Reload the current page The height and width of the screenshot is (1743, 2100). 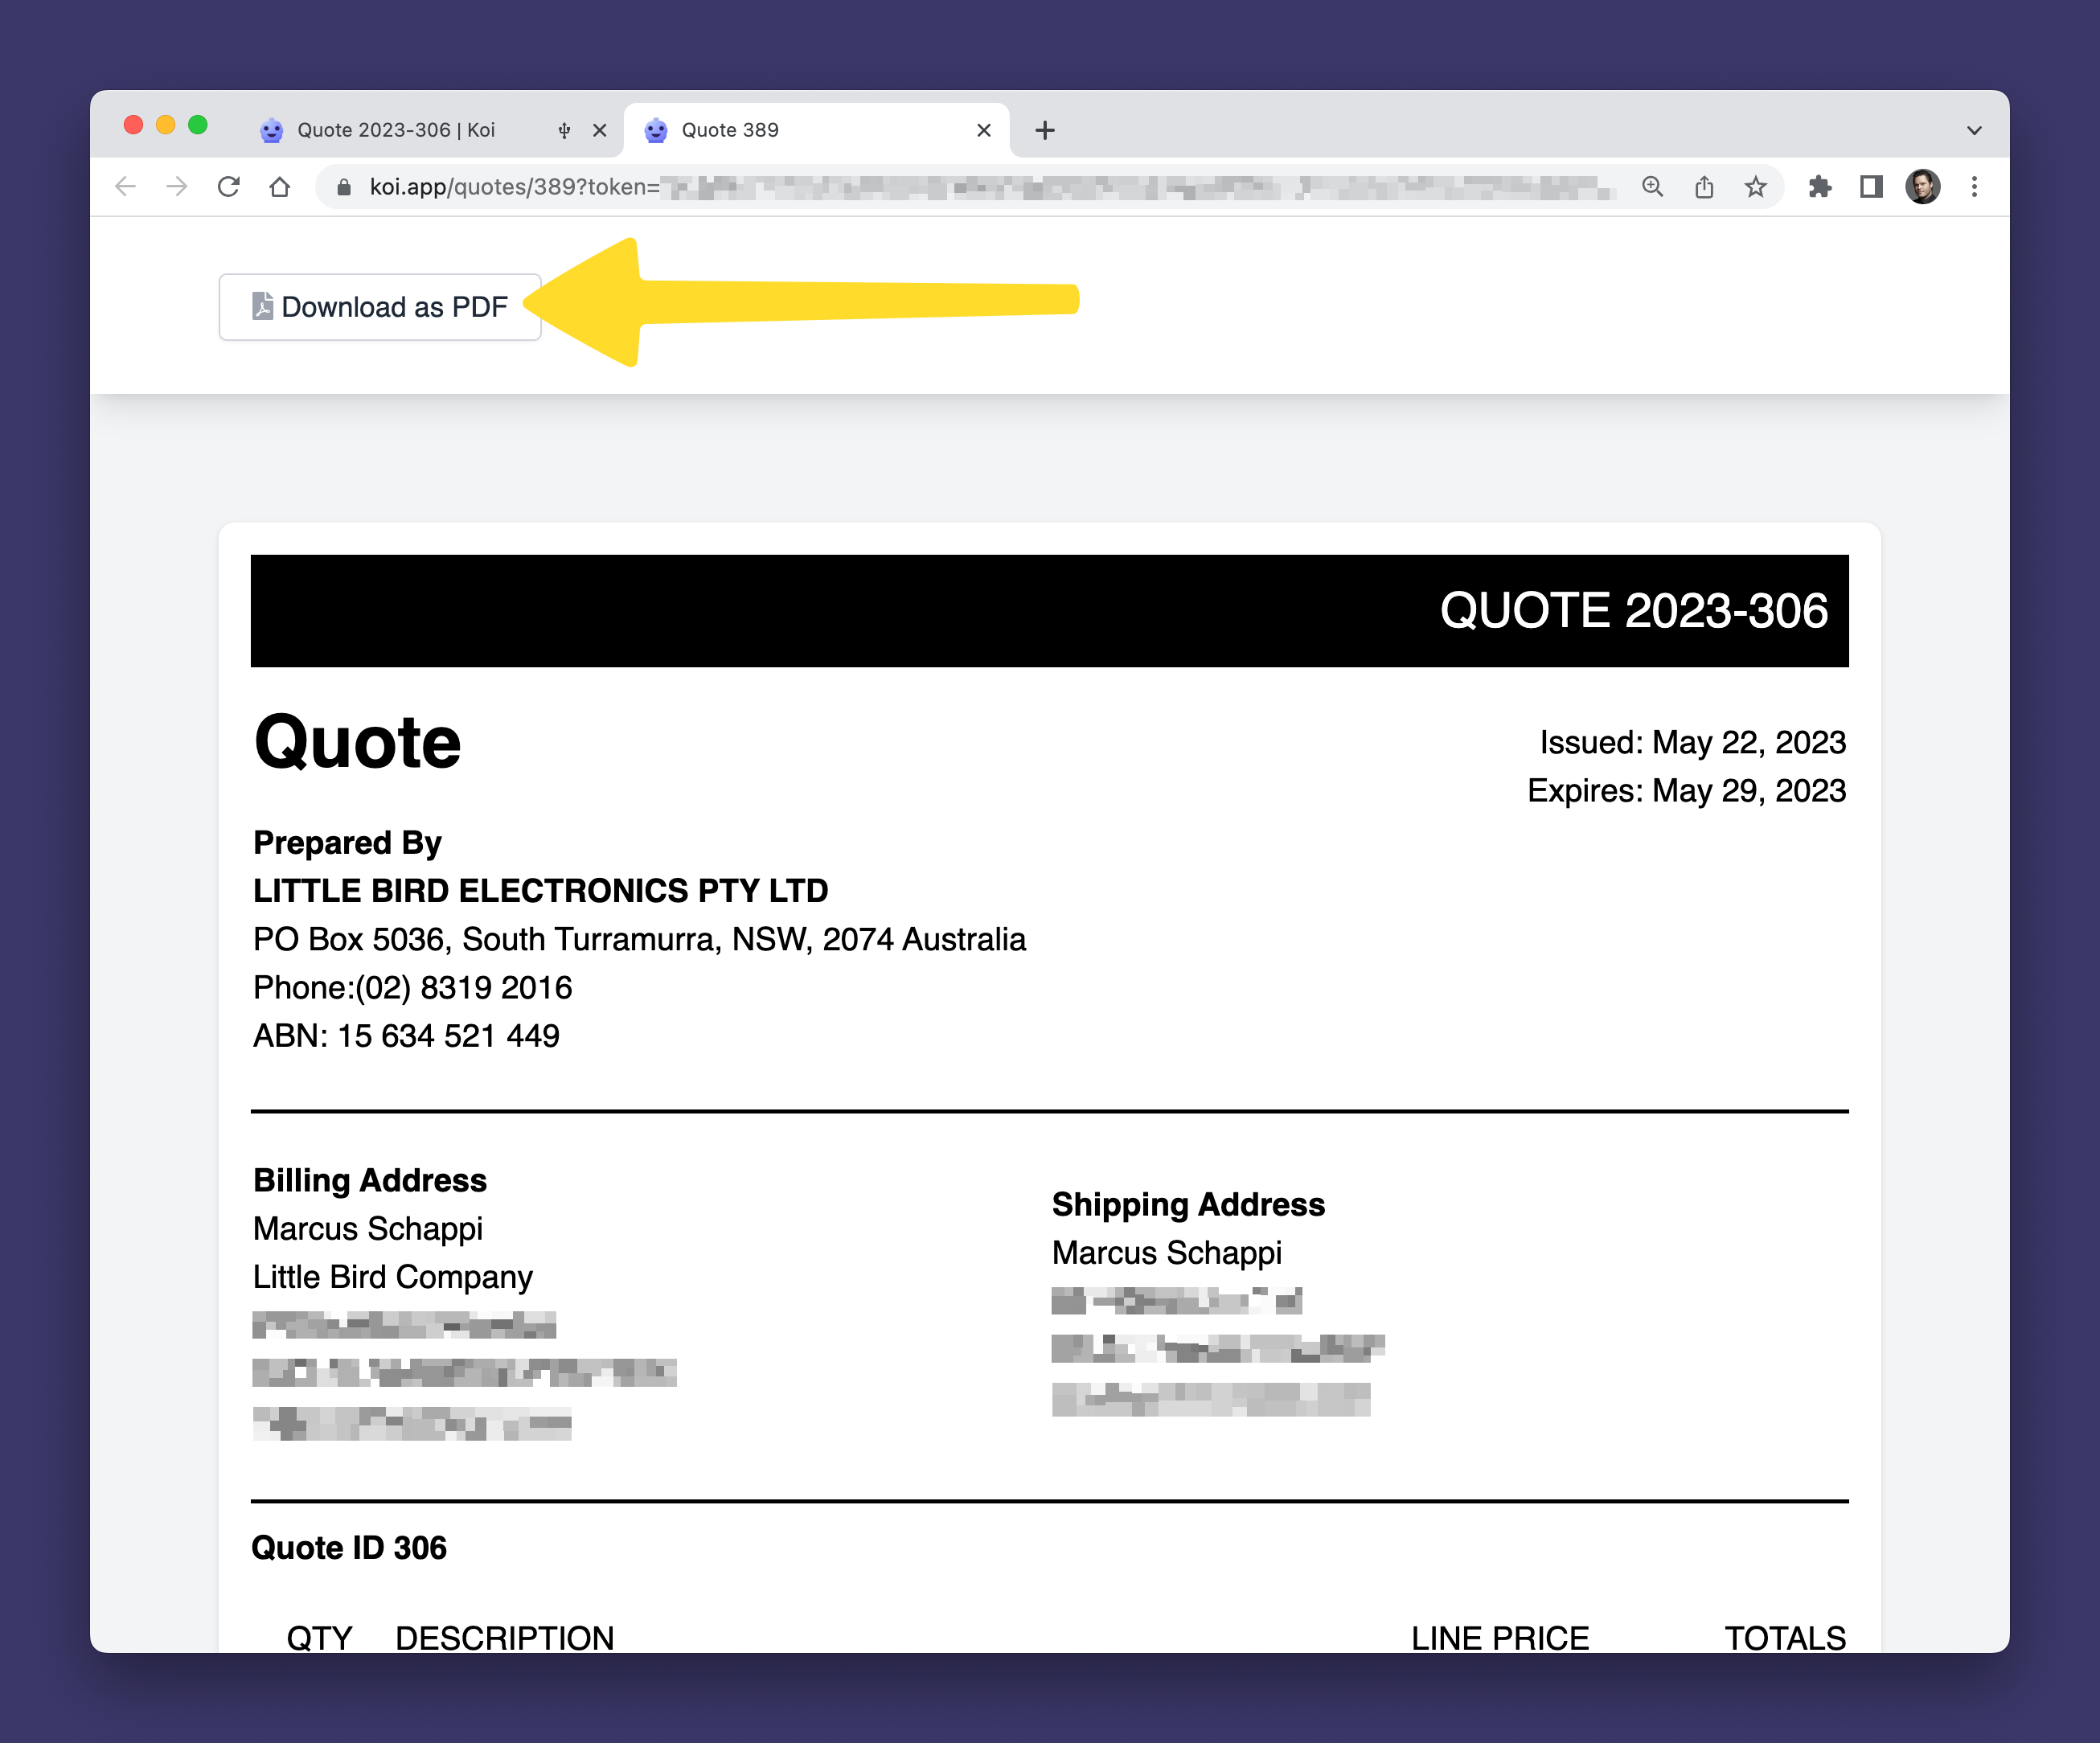(x=229, y=187)
